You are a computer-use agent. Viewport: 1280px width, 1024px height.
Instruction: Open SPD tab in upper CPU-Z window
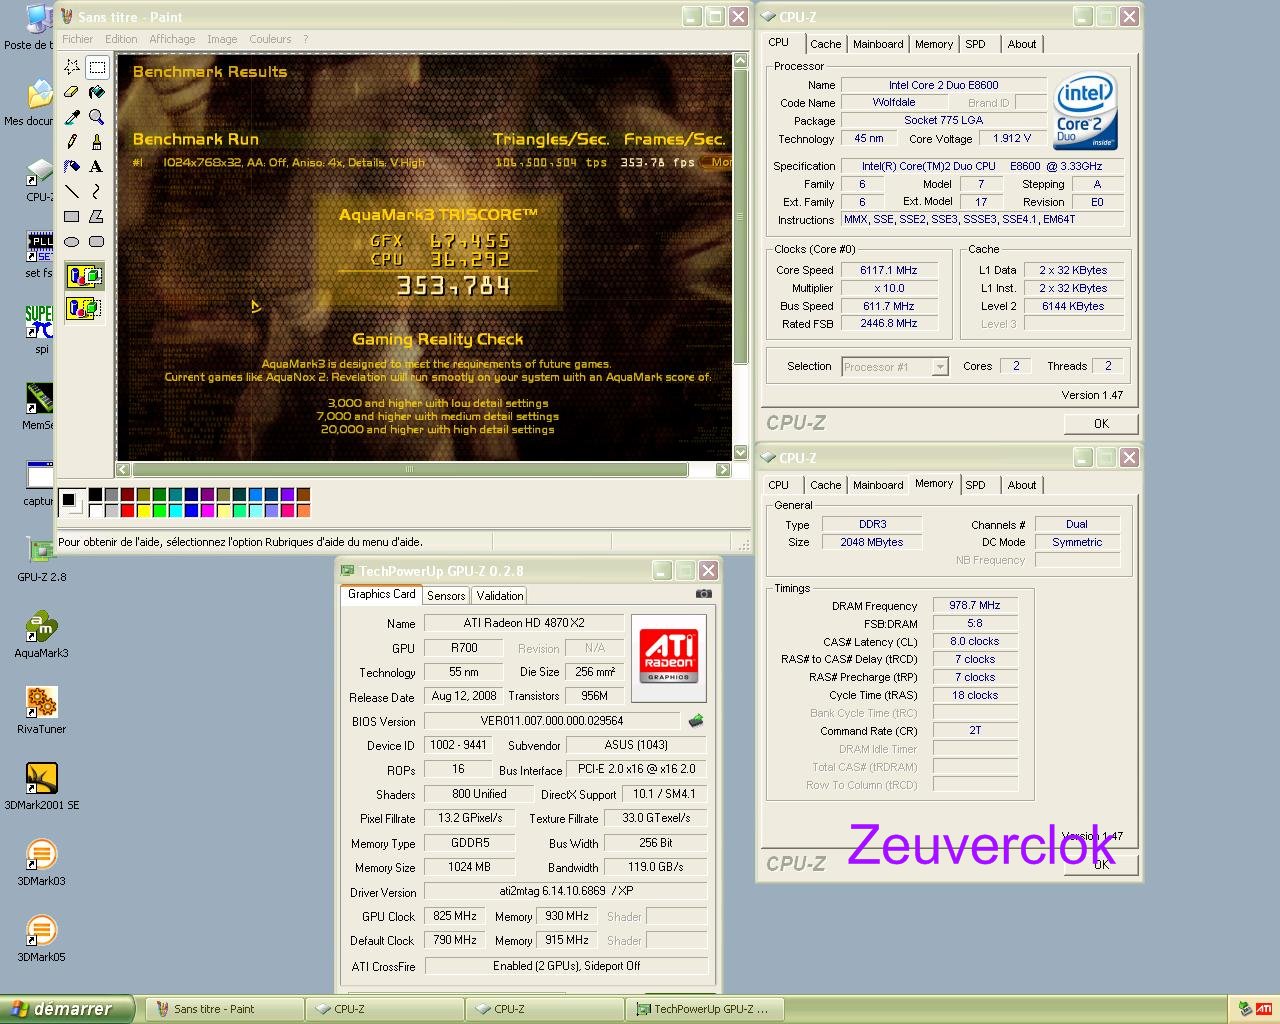pos(975,44)
